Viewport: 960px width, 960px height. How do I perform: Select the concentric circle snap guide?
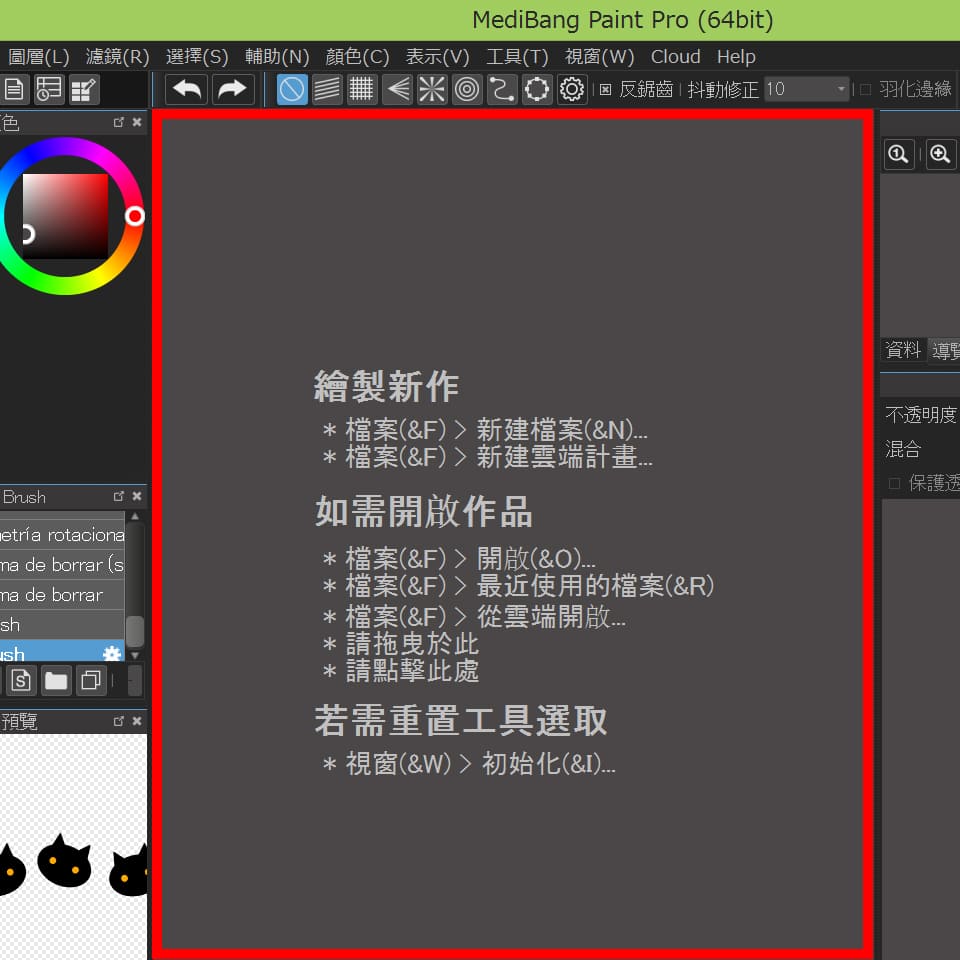pyautogui.click(x=467, y=89)
